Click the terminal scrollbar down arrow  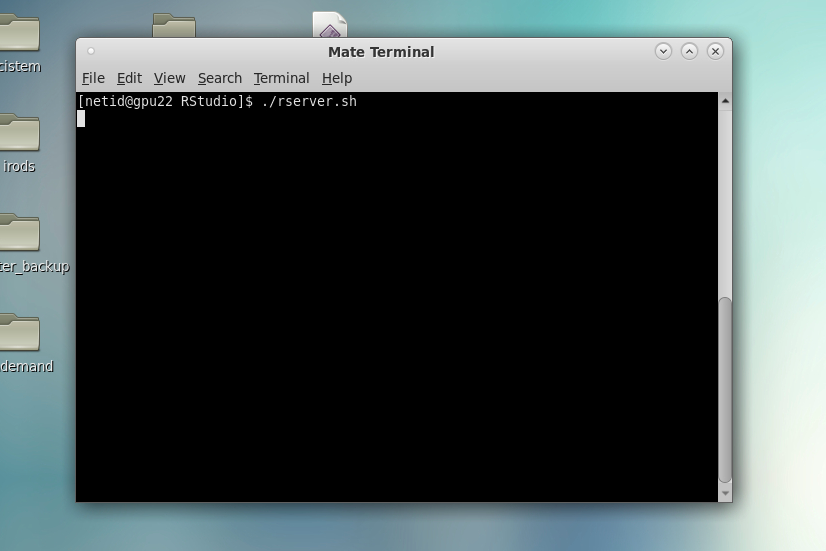tap(725, 493)
